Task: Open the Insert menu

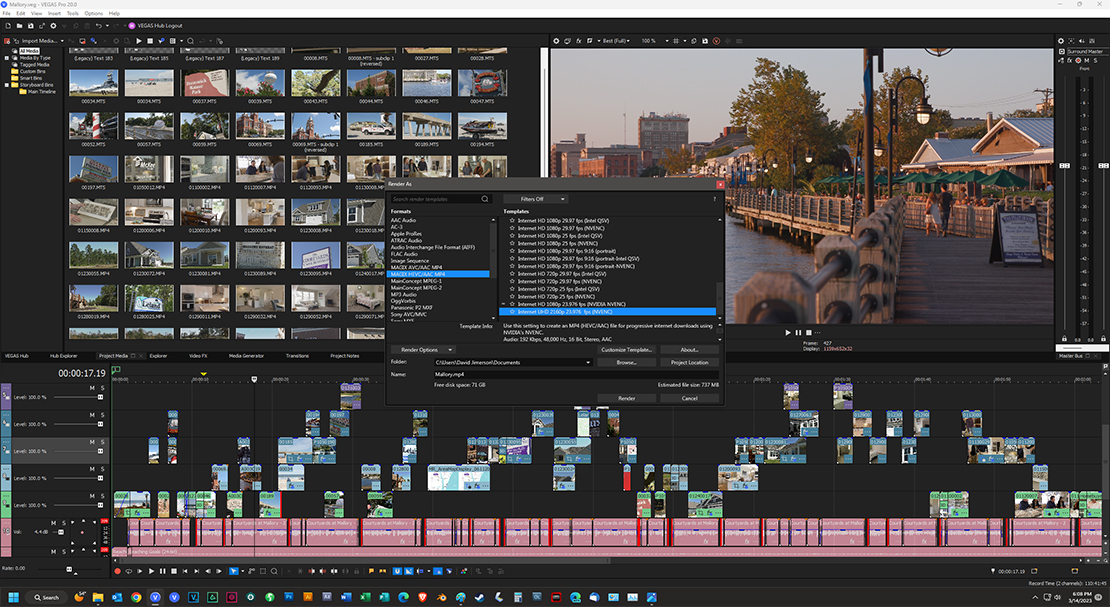Action: pyautogui.click(x=54, y=13)
